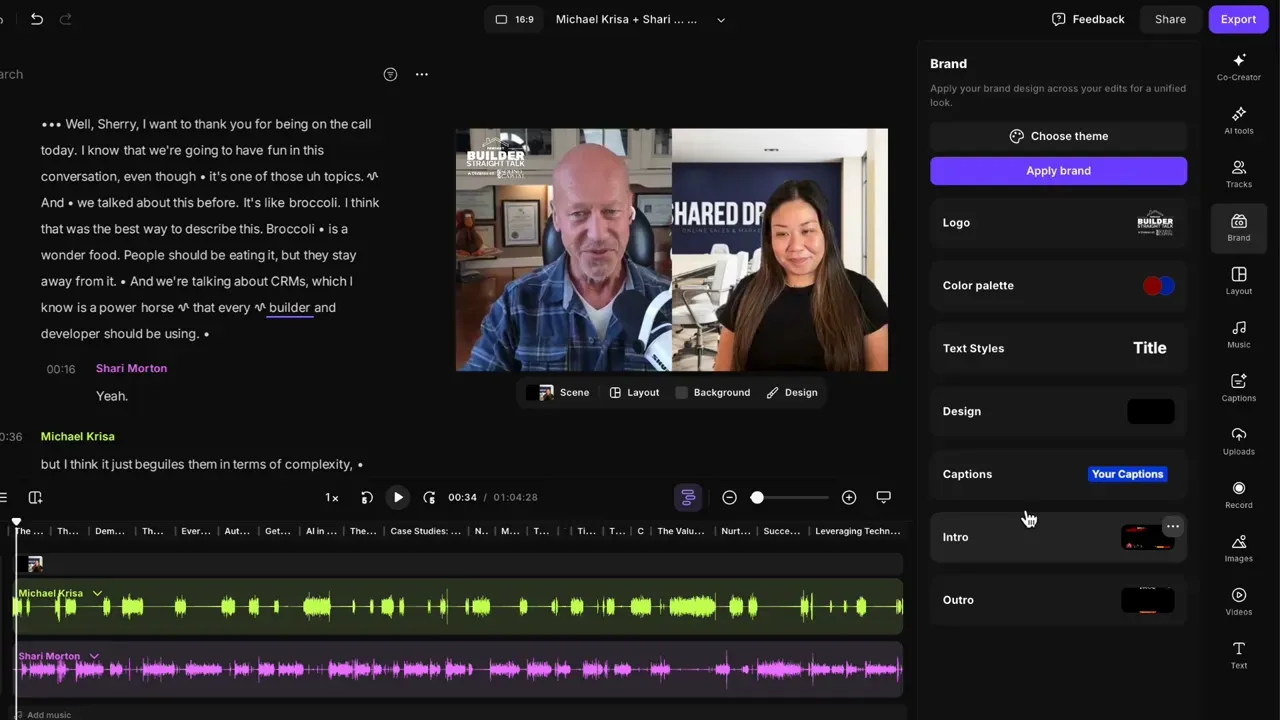Toggle Your Captions setting

point(1127,473)
